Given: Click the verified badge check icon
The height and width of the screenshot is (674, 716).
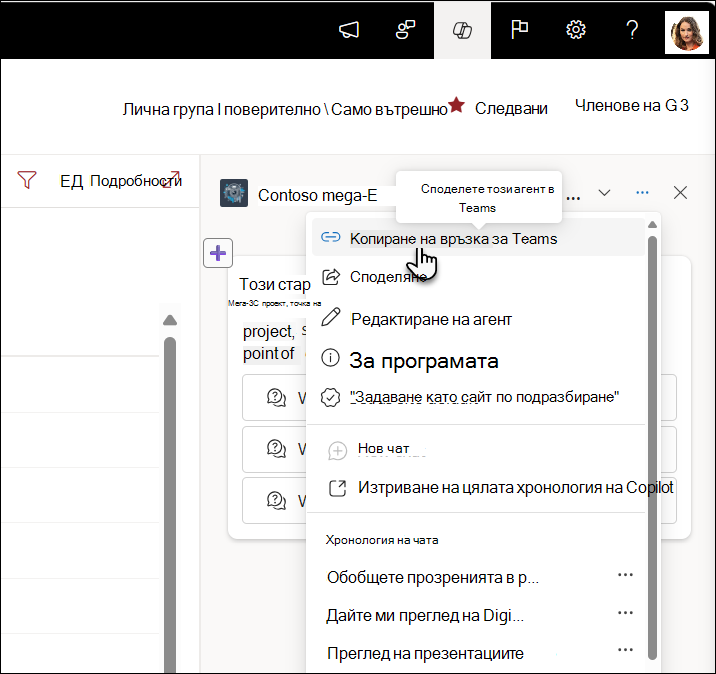Looking at the screenshot, I should pos(331,397).
